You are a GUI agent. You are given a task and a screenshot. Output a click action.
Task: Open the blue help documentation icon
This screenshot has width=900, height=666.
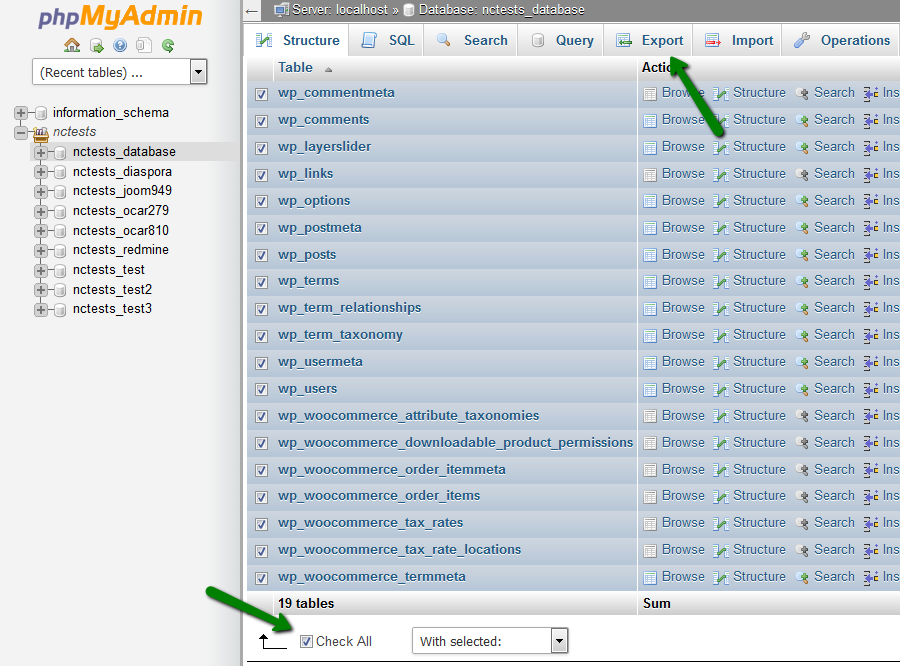tap(120, 45)
